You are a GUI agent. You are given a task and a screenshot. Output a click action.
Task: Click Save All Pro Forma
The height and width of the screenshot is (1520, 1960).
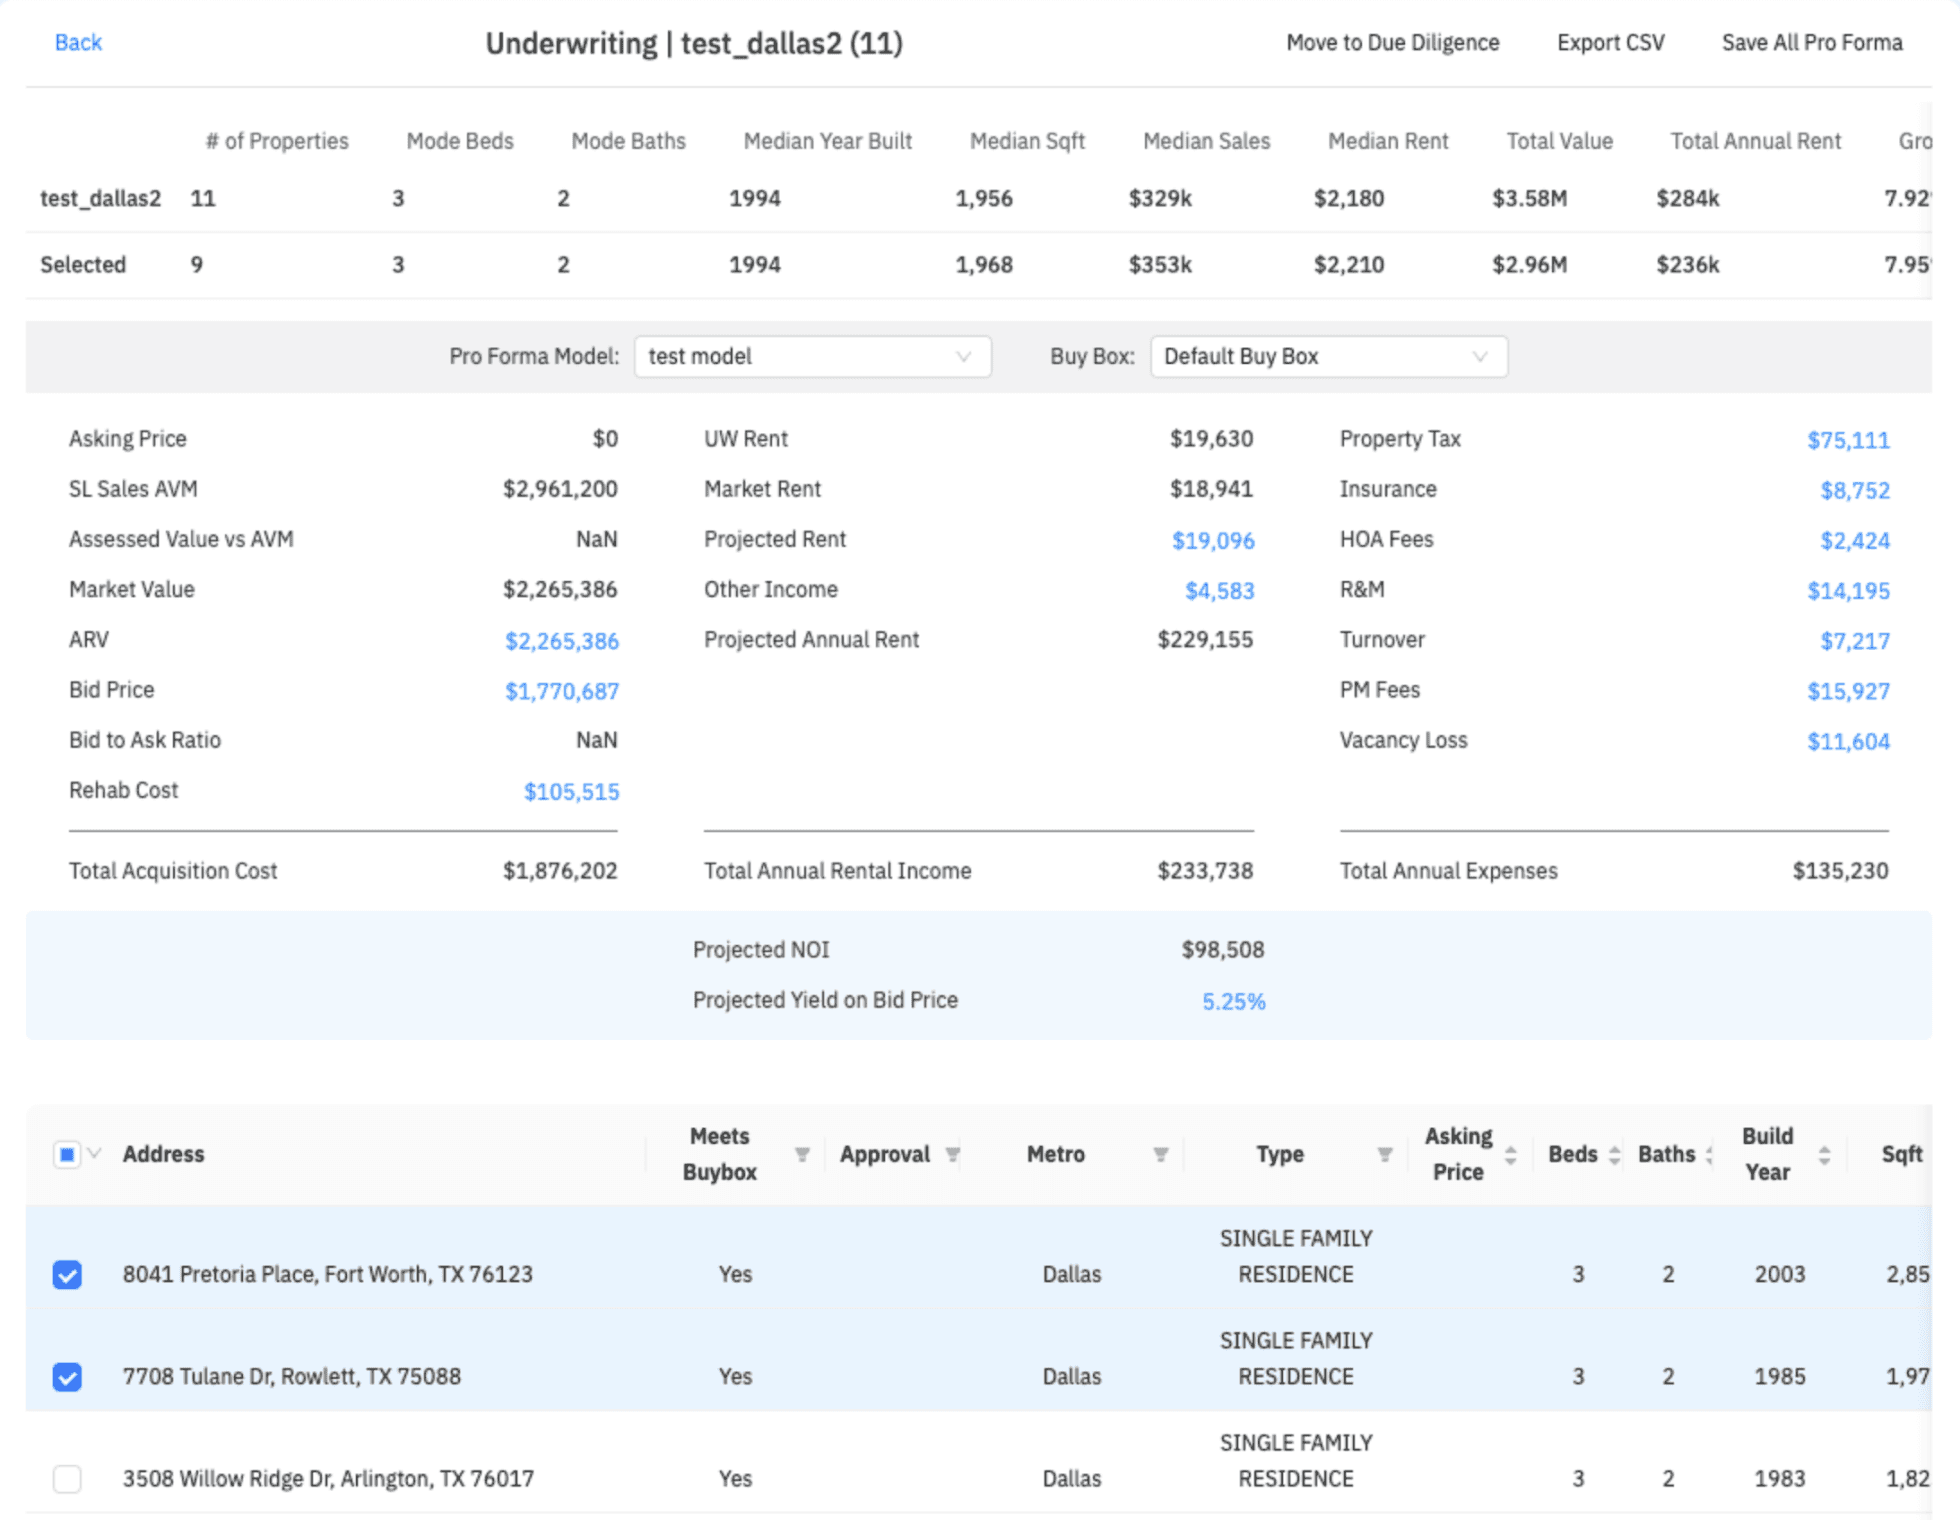[x=1811, y=42]
